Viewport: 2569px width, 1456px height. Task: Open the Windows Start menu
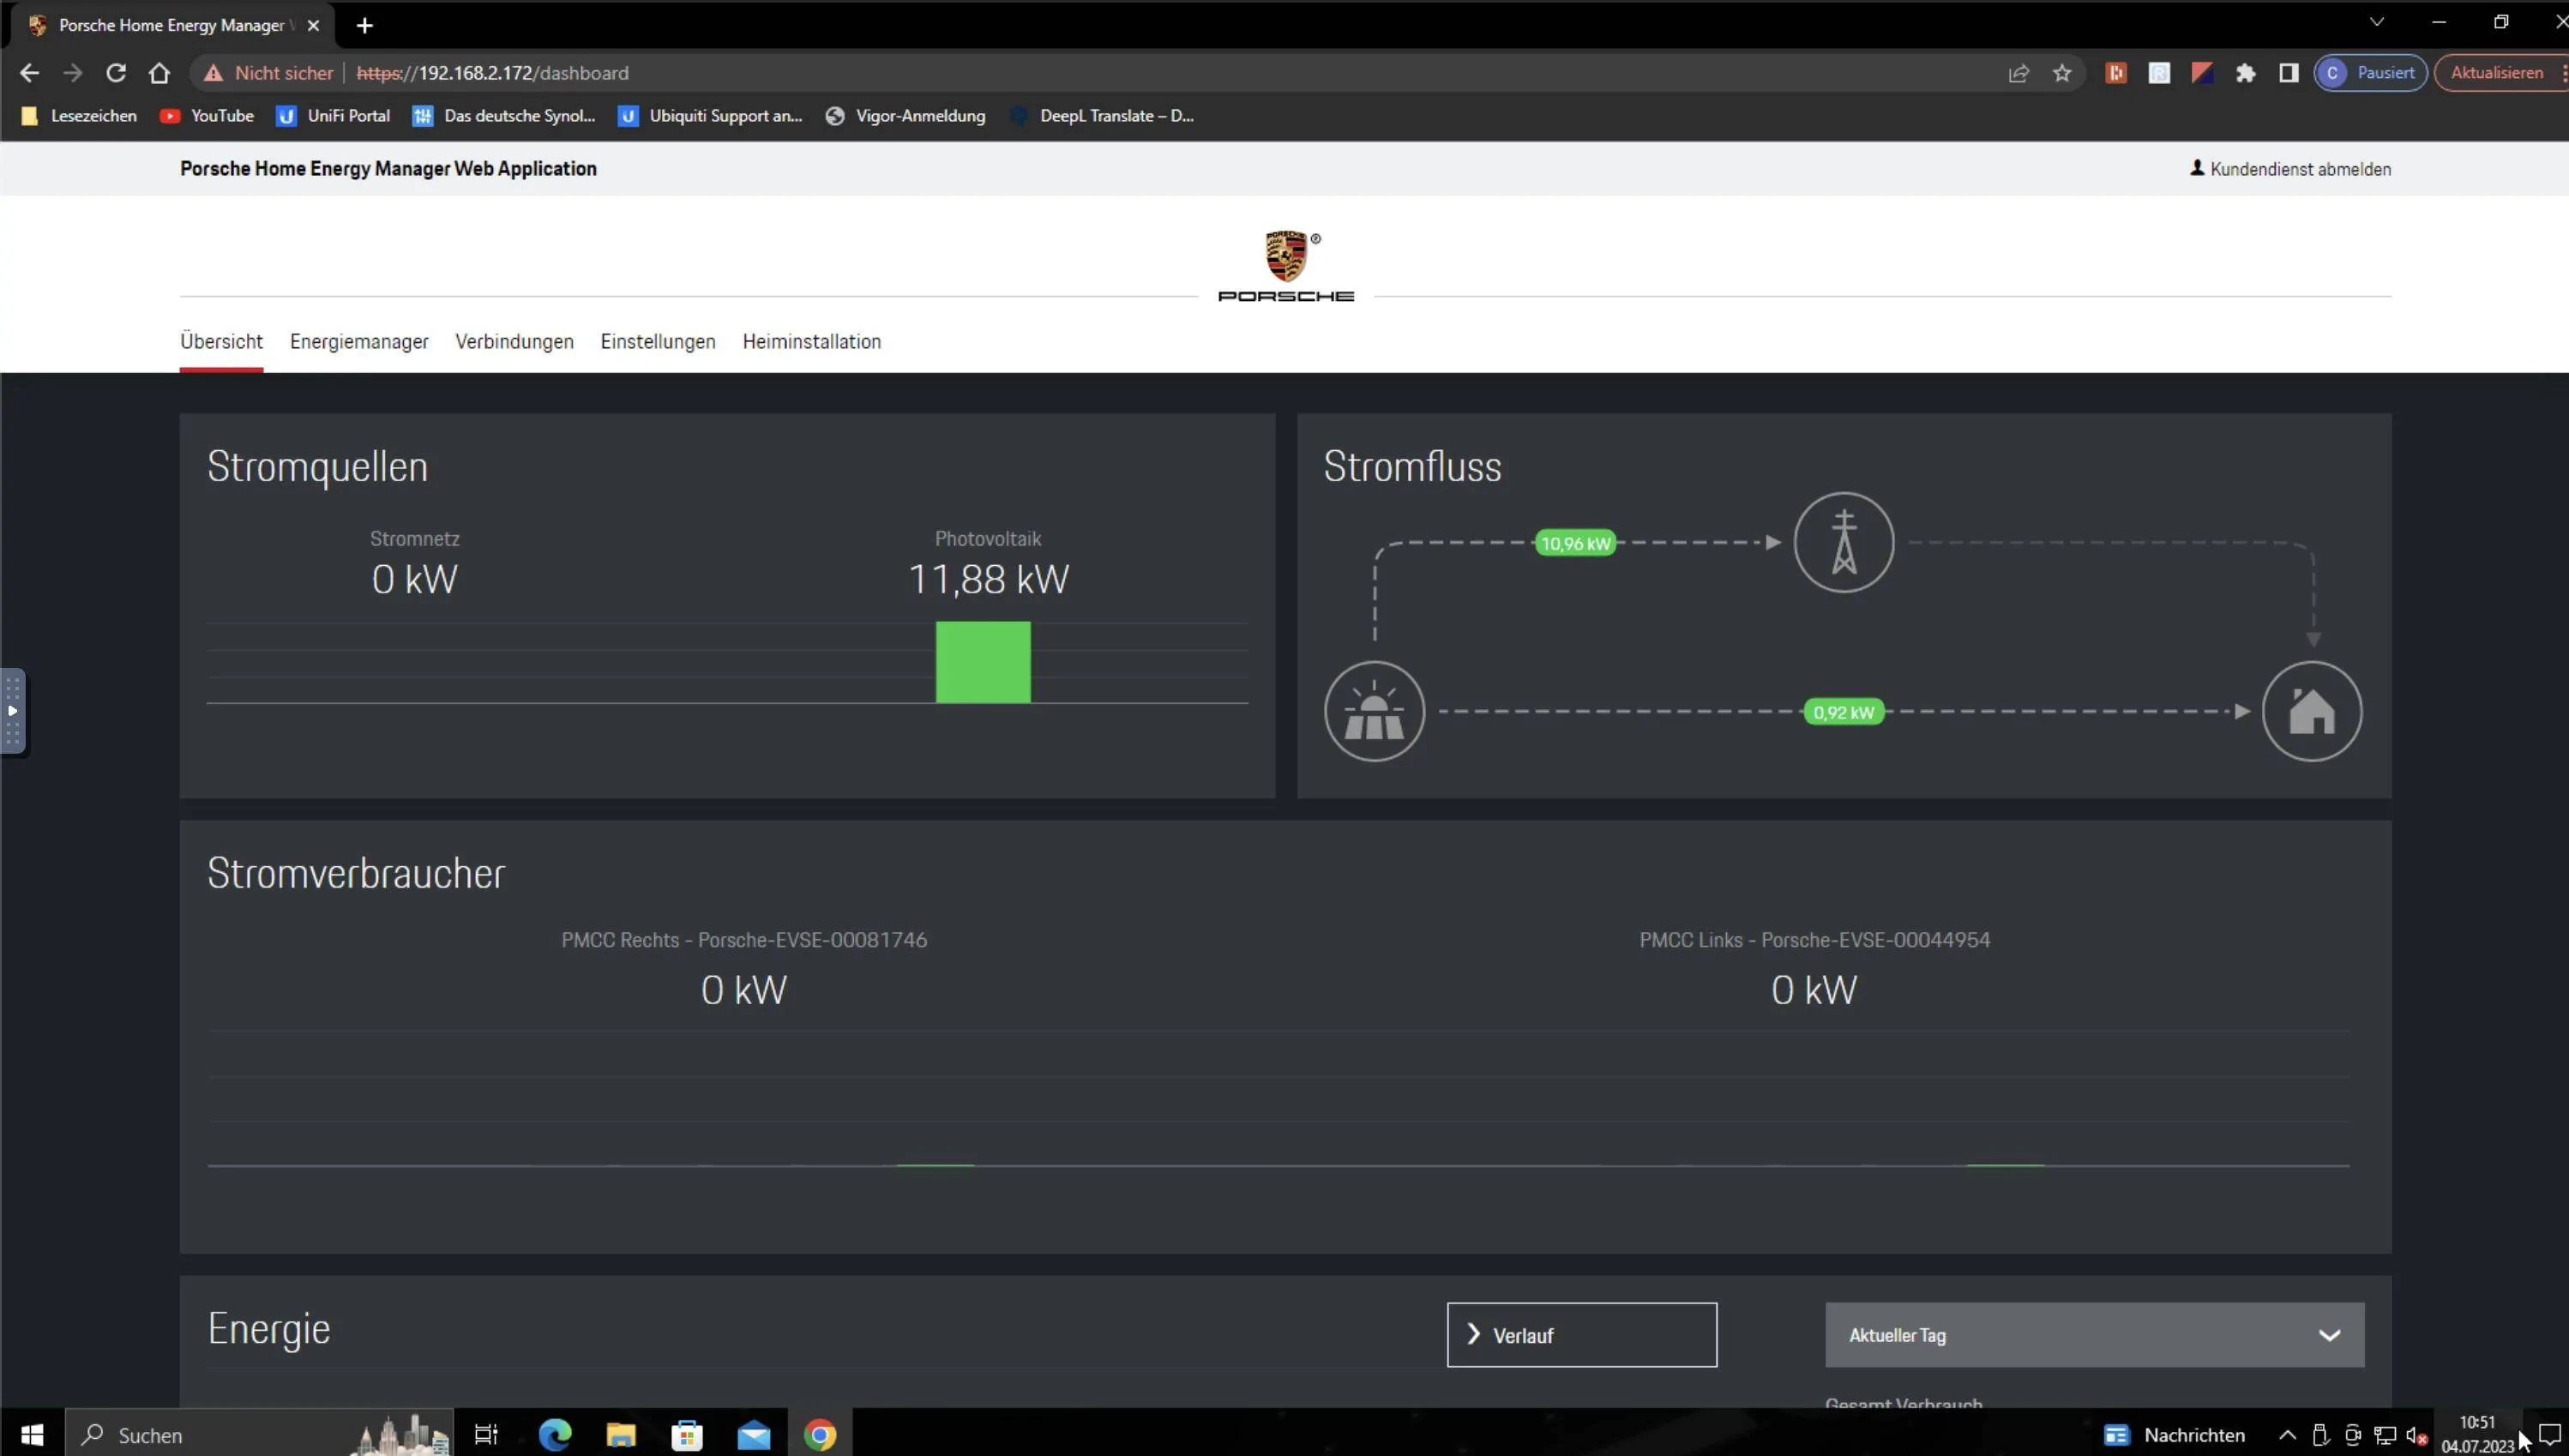tap(32, 1435)
